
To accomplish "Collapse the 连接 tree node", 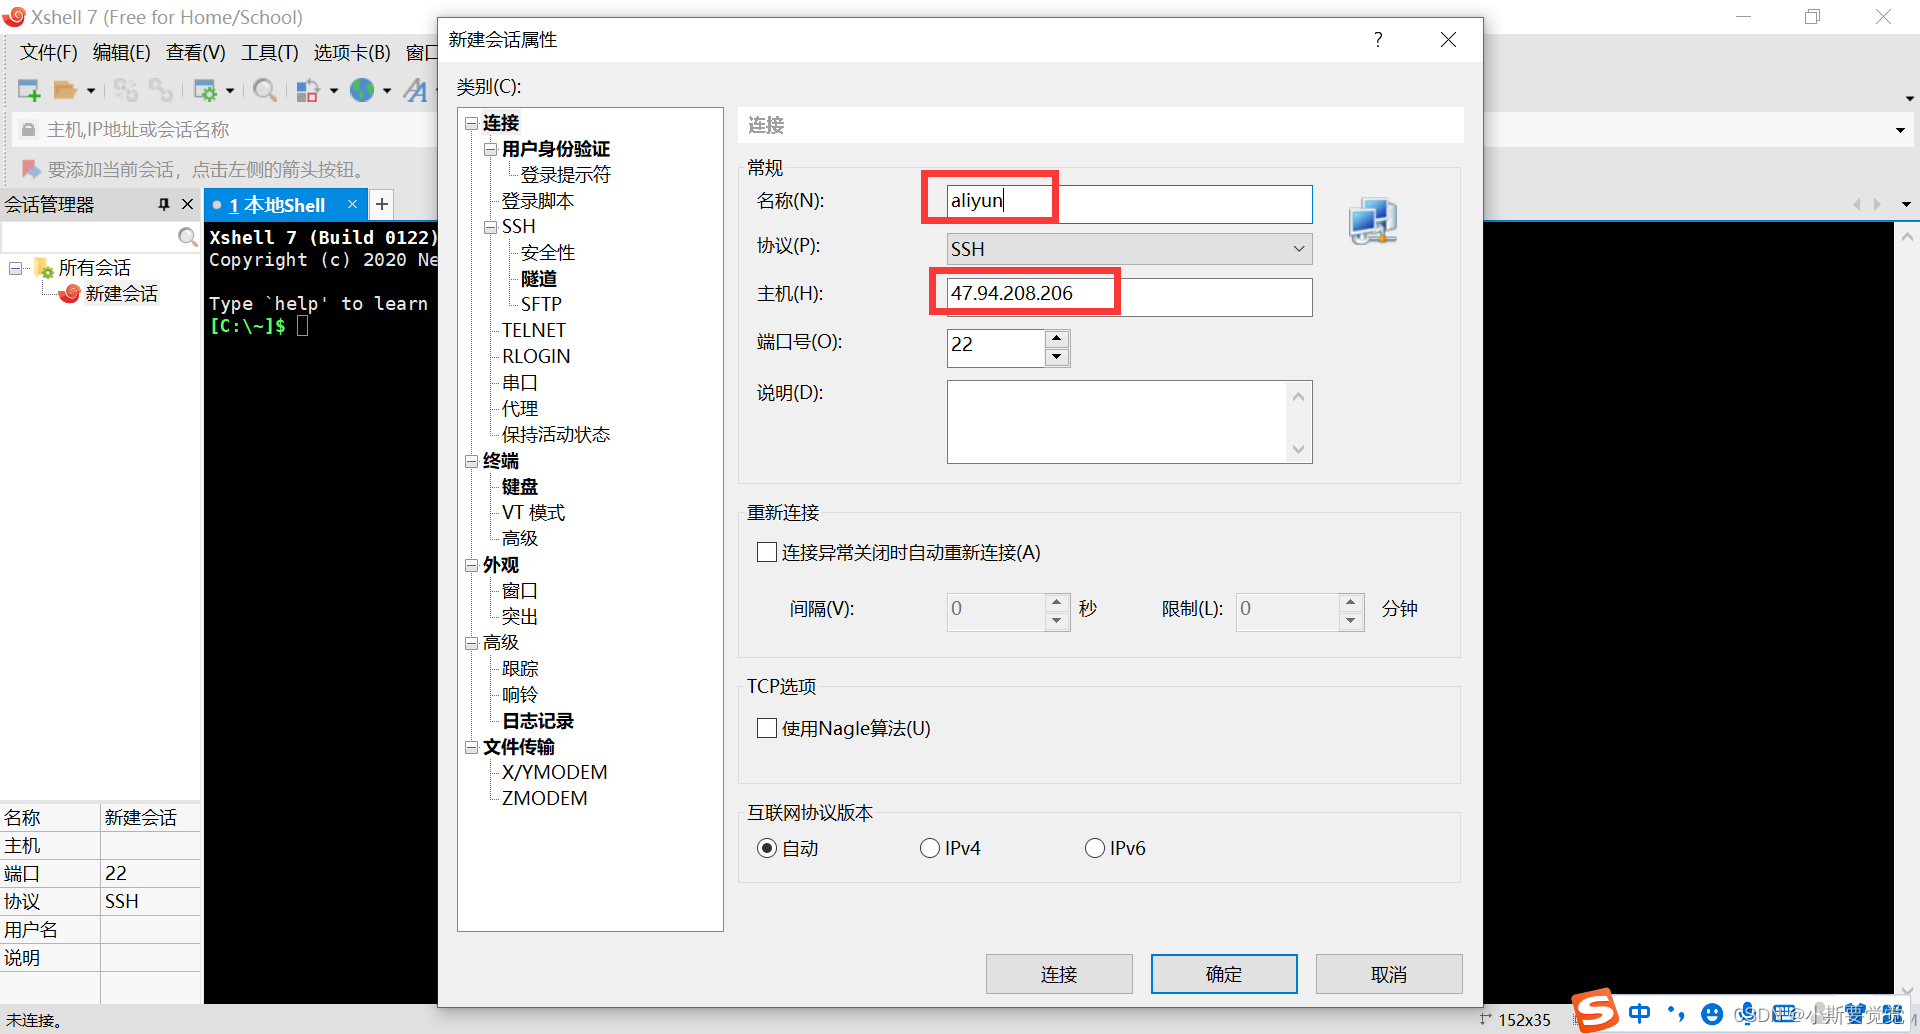I will [x=471, y=123].
